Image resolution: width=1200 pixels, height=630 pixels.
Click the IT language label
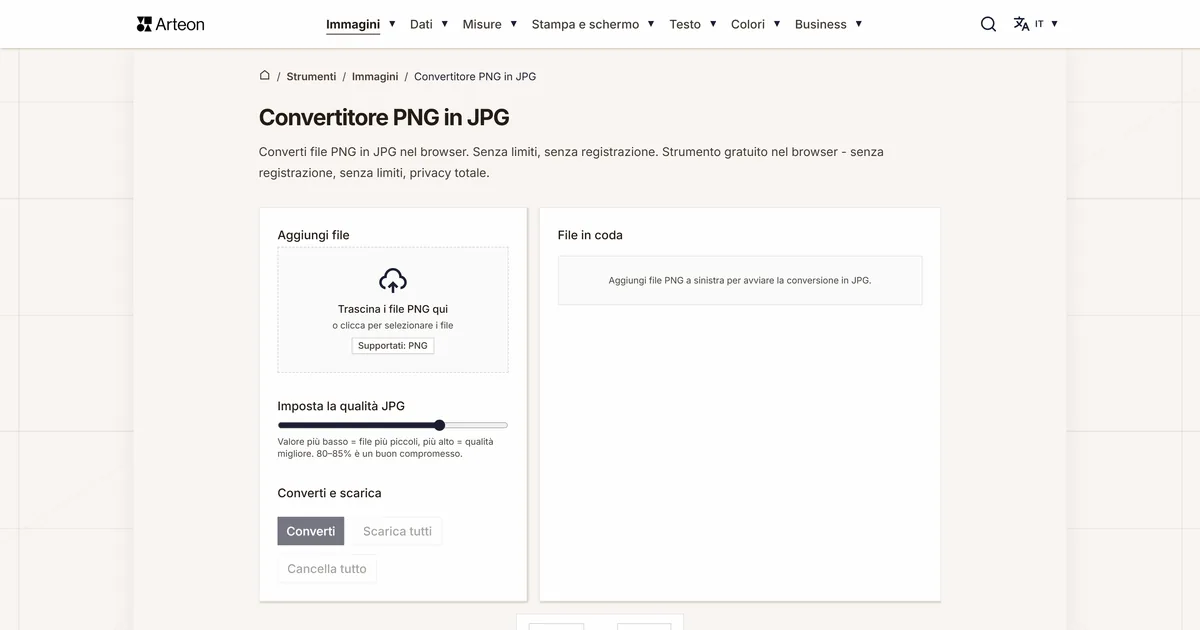tap(1039, 24)
